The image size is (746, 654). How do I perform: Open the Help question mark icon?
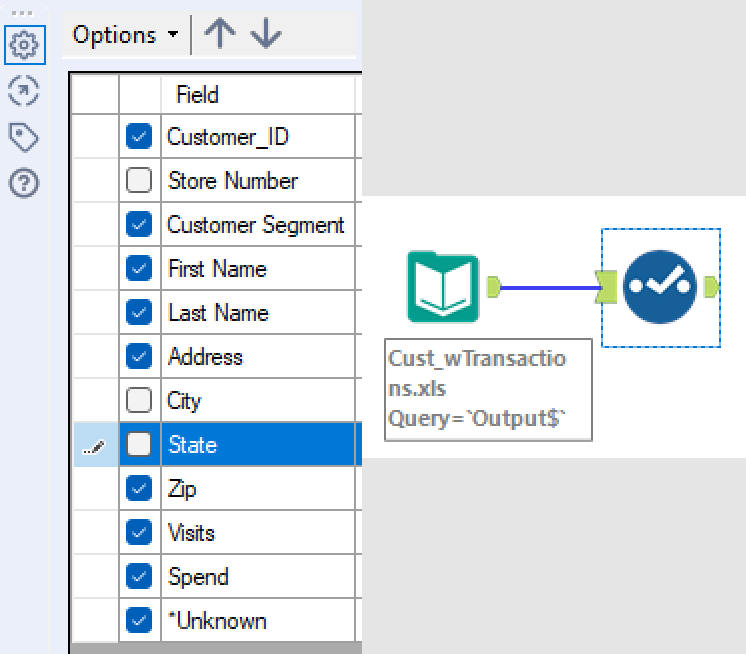click(23, 182)
